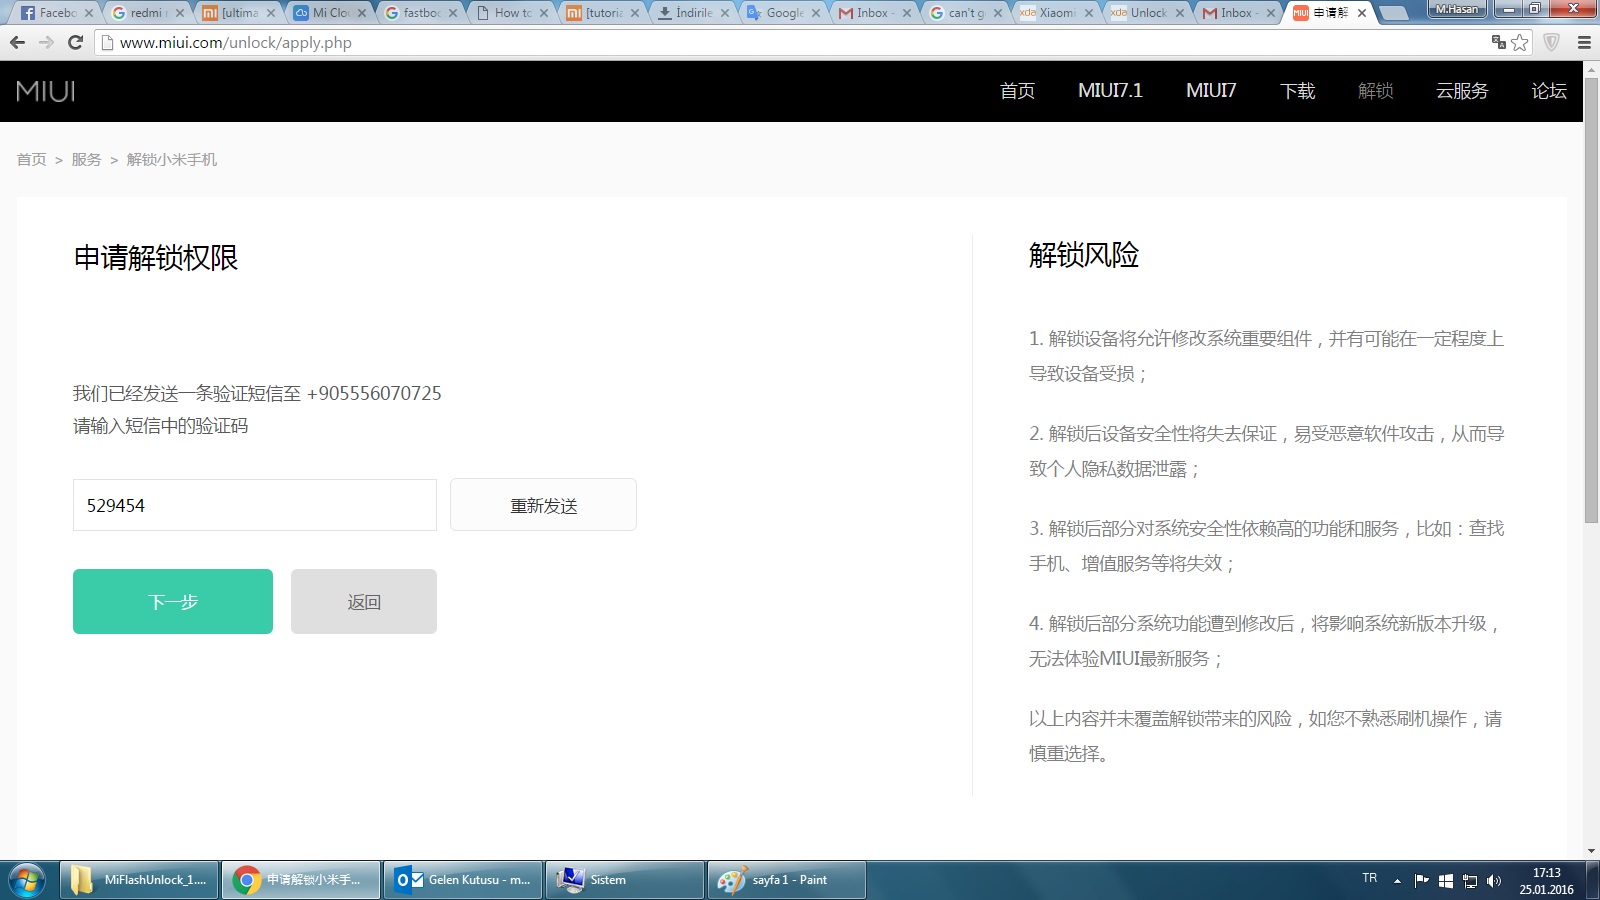Reload the page with the refresh icon
Screen dimensions: 1600x900
tap(75, 42)
